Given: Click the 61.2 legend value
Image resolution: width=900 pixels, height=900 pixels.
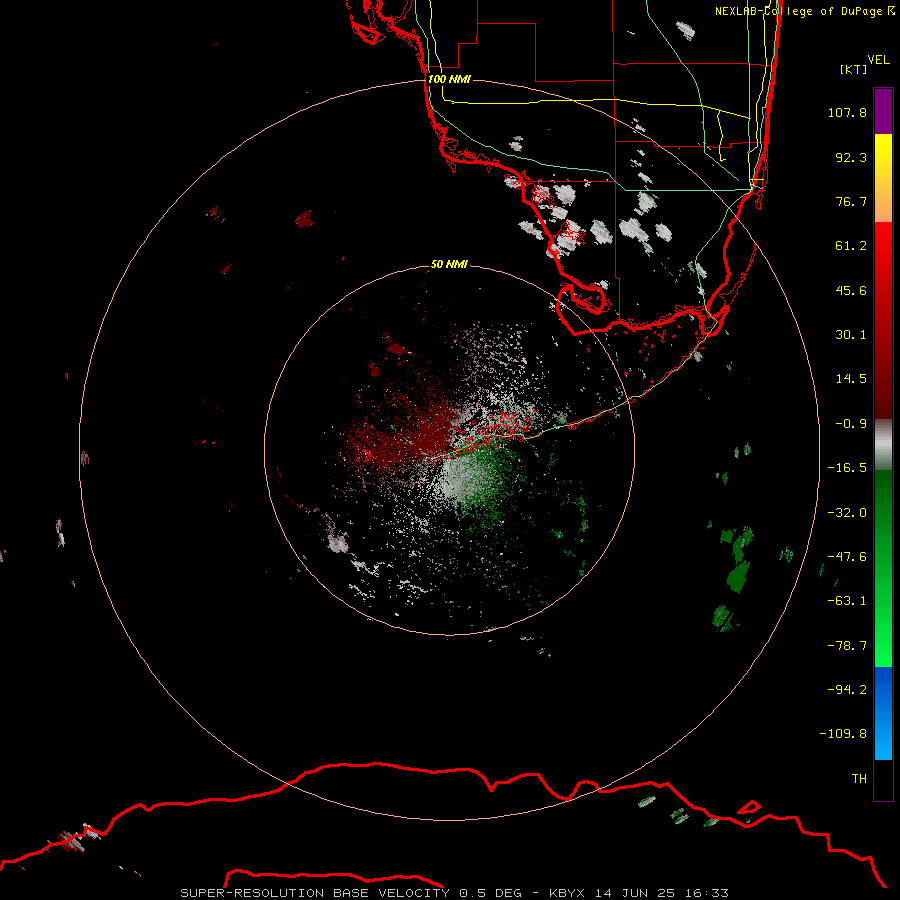Looking at the screenshot, I should tap(851, 246).
